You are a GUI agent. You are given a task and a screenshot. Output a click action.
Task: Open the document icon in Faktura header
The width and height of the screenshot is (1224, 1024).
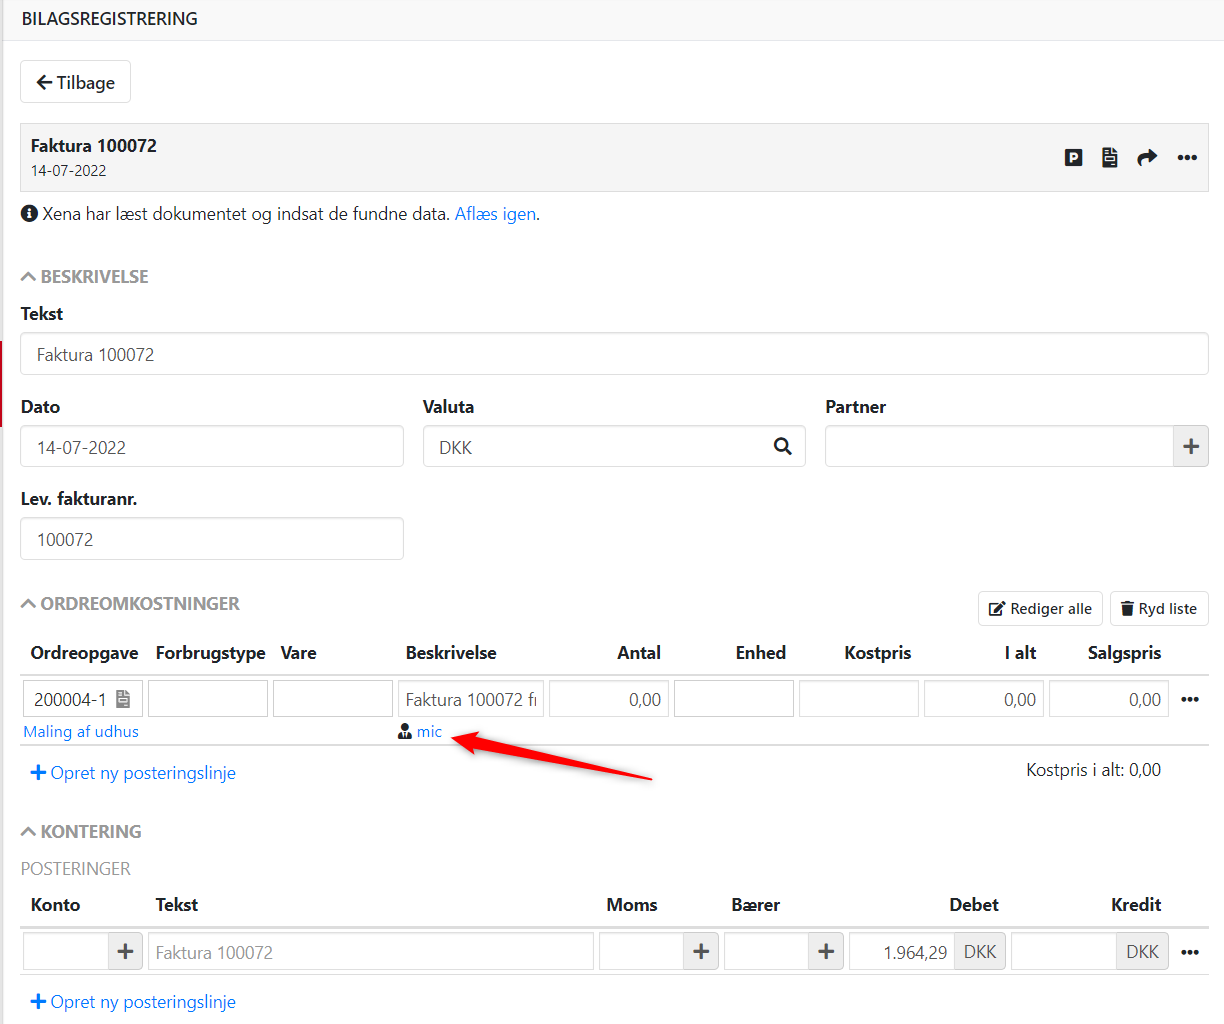coord(1110,157)
